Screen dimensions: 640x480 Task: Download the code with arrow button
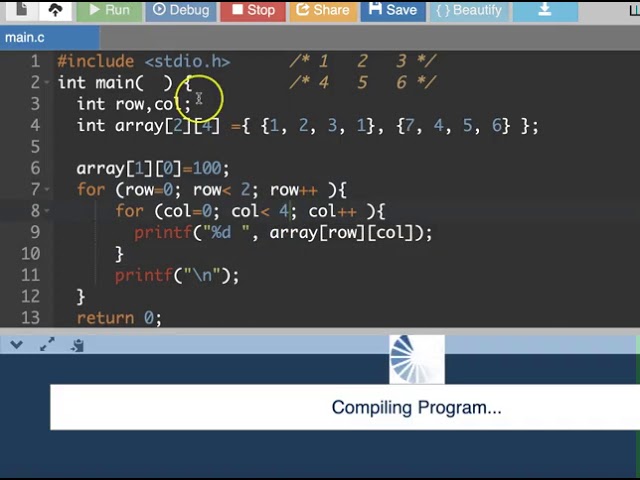545,10
